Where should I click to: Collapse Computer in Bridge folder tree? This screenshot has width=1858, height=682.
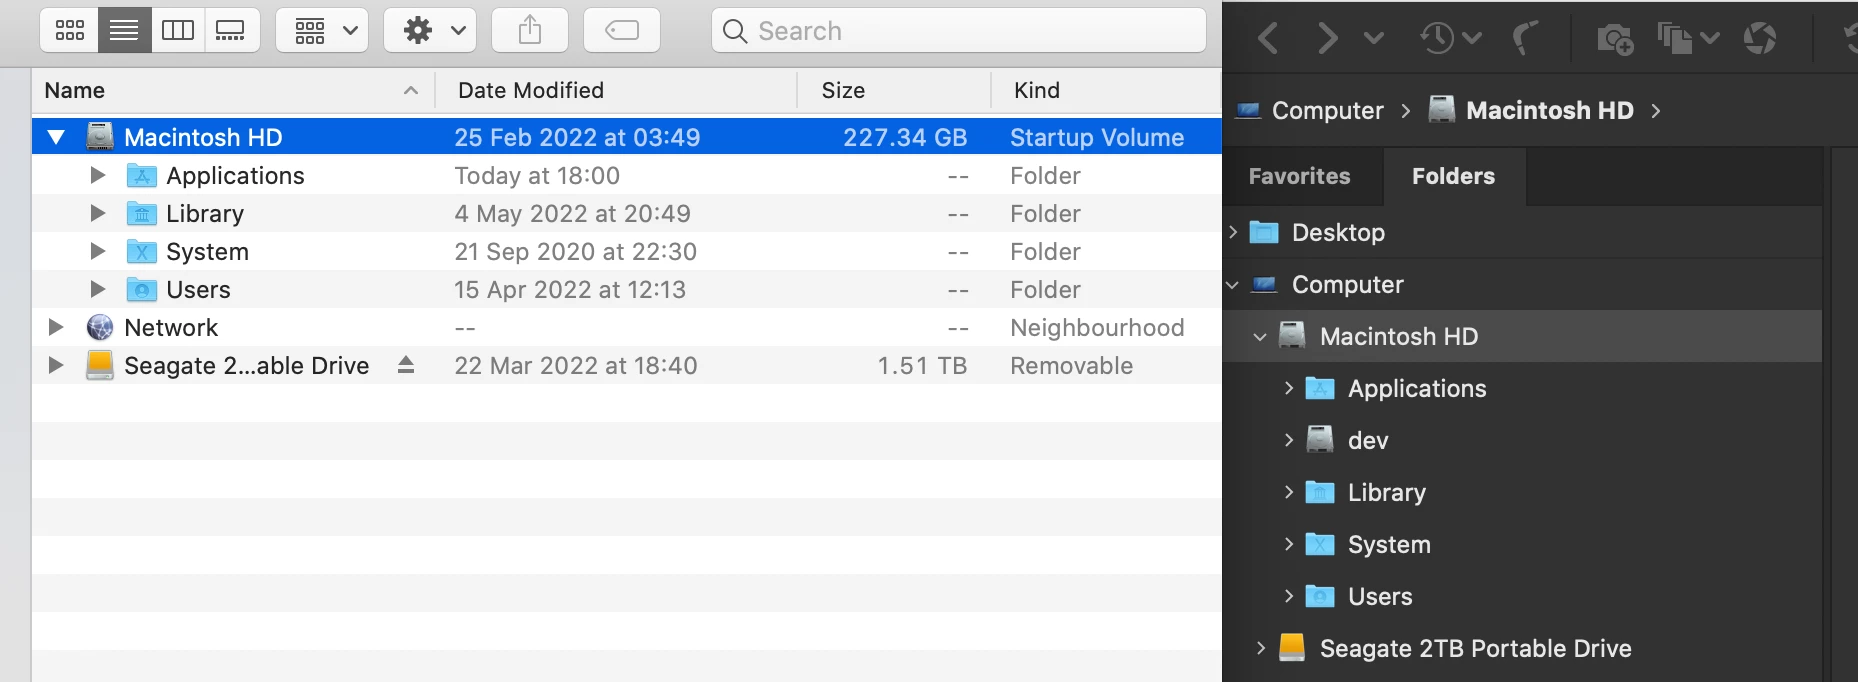coord(1233,285)
